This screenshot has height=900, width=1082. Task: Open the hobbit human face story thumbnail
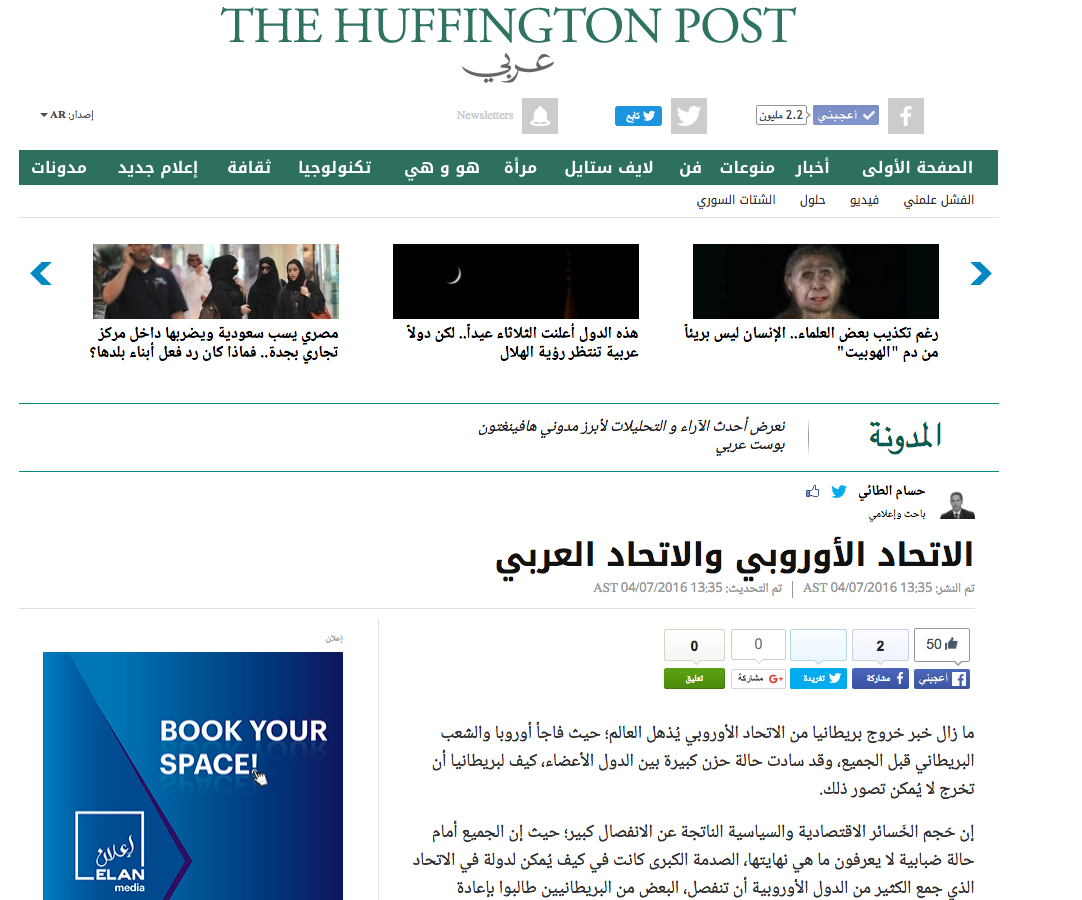pyautogui.click(x=816, y=281)
